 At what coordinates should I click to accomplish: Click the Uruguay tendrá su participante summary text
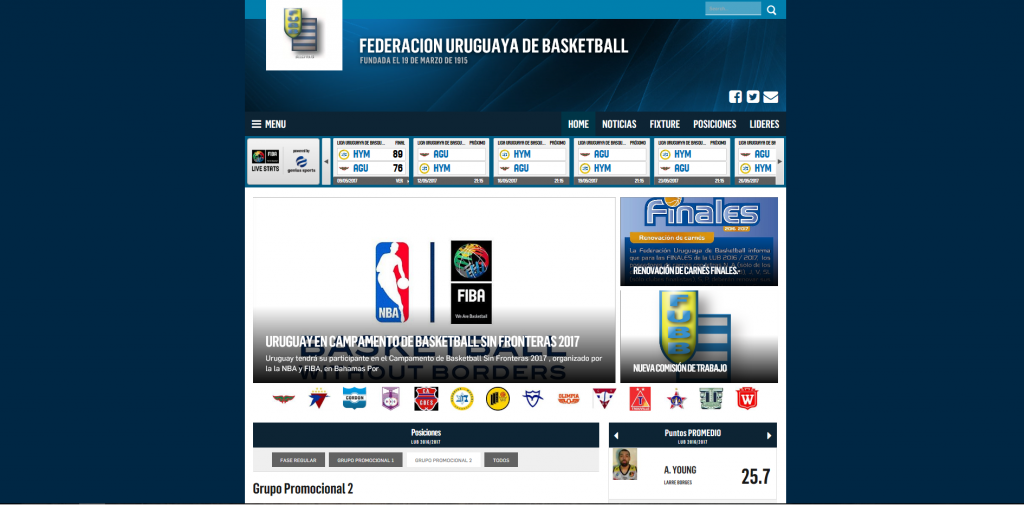pyautogui.click(x=434, y=363)
